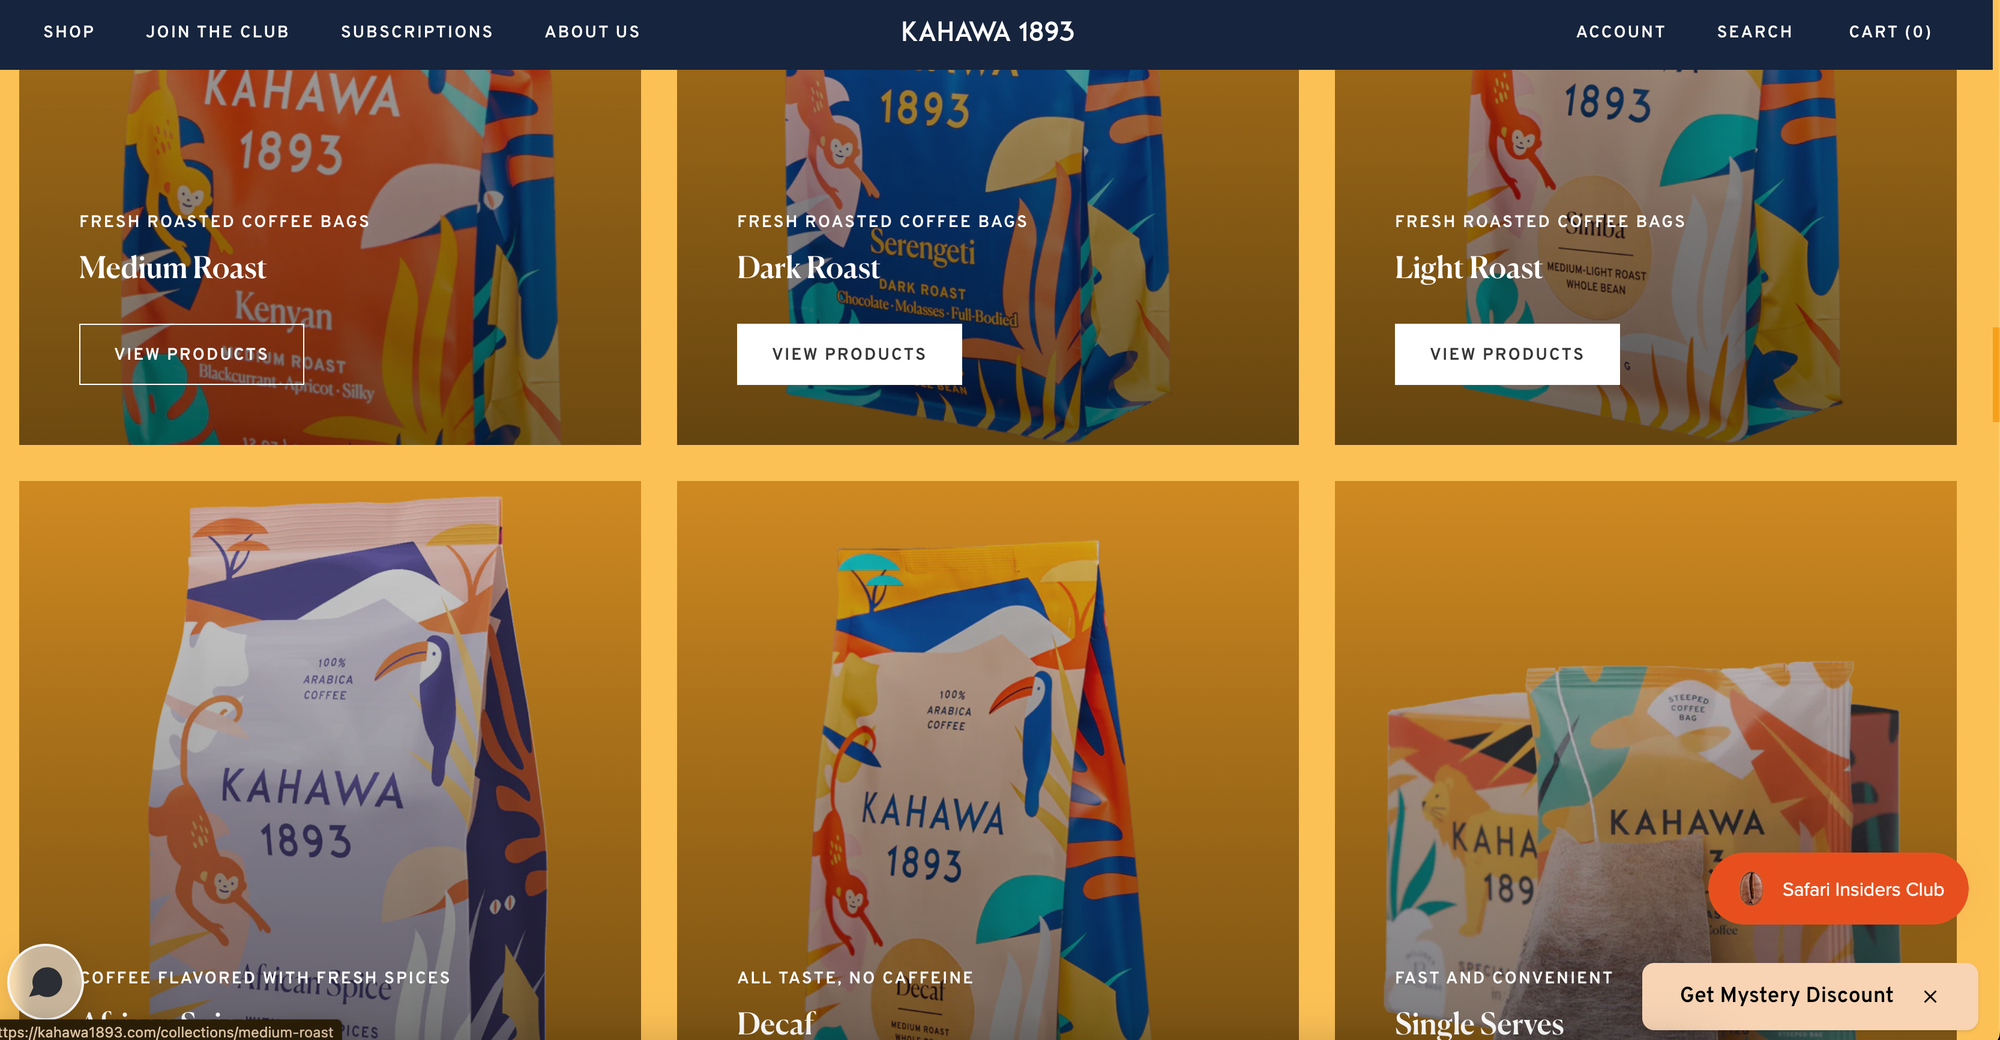Open CART (0)
Viewport: 2000px width, 1040px height.
(1890, 32)
